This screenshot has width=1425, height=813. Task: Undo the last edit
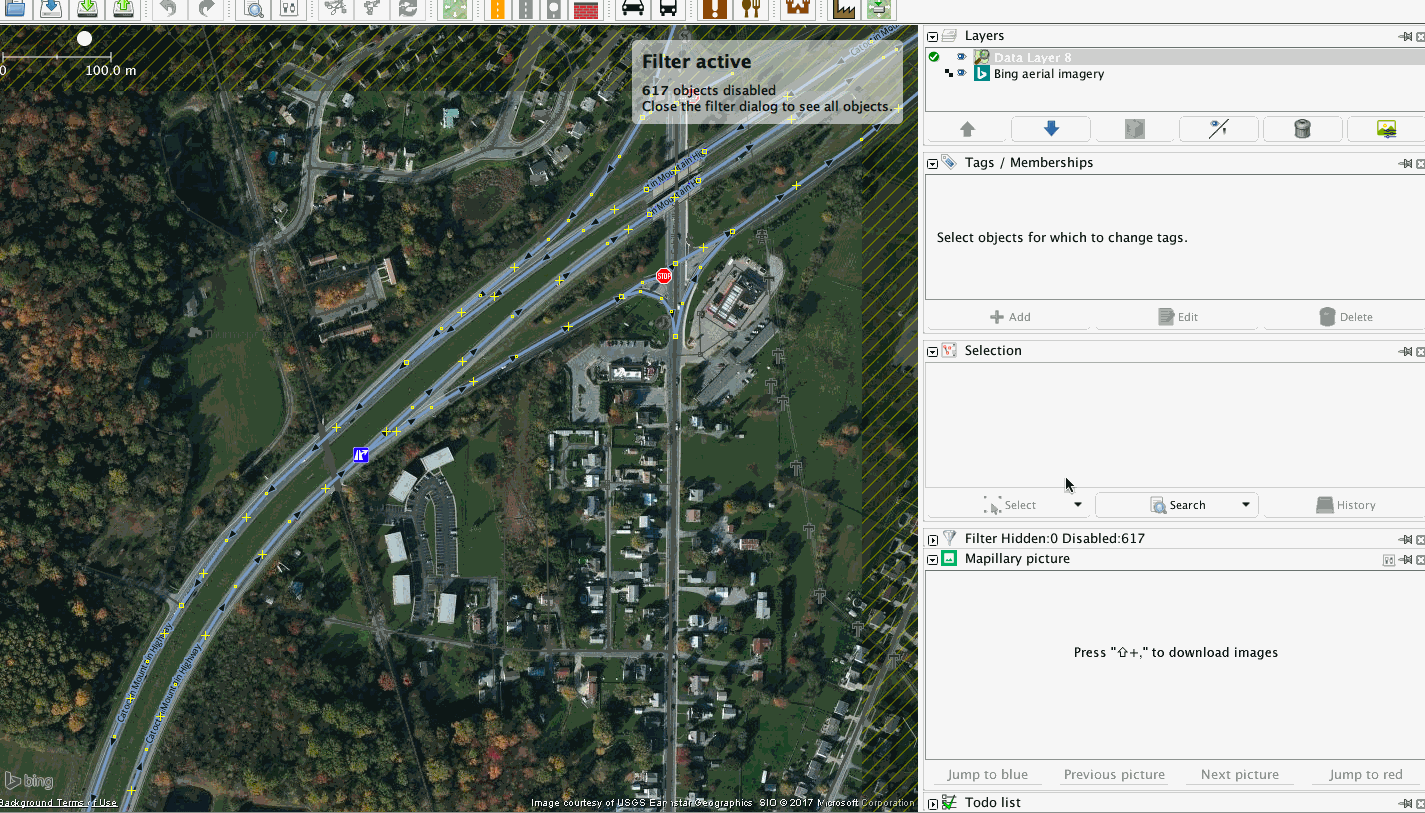coord(167,10)
